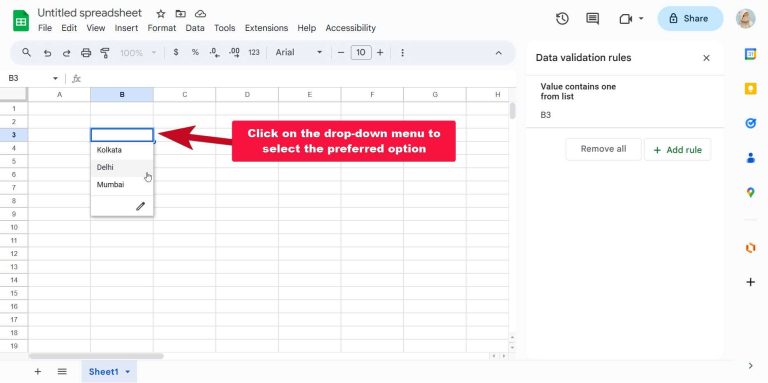This screenshot has height=383, width=768.
Task: Click the Add rule button
Action: 677,150
